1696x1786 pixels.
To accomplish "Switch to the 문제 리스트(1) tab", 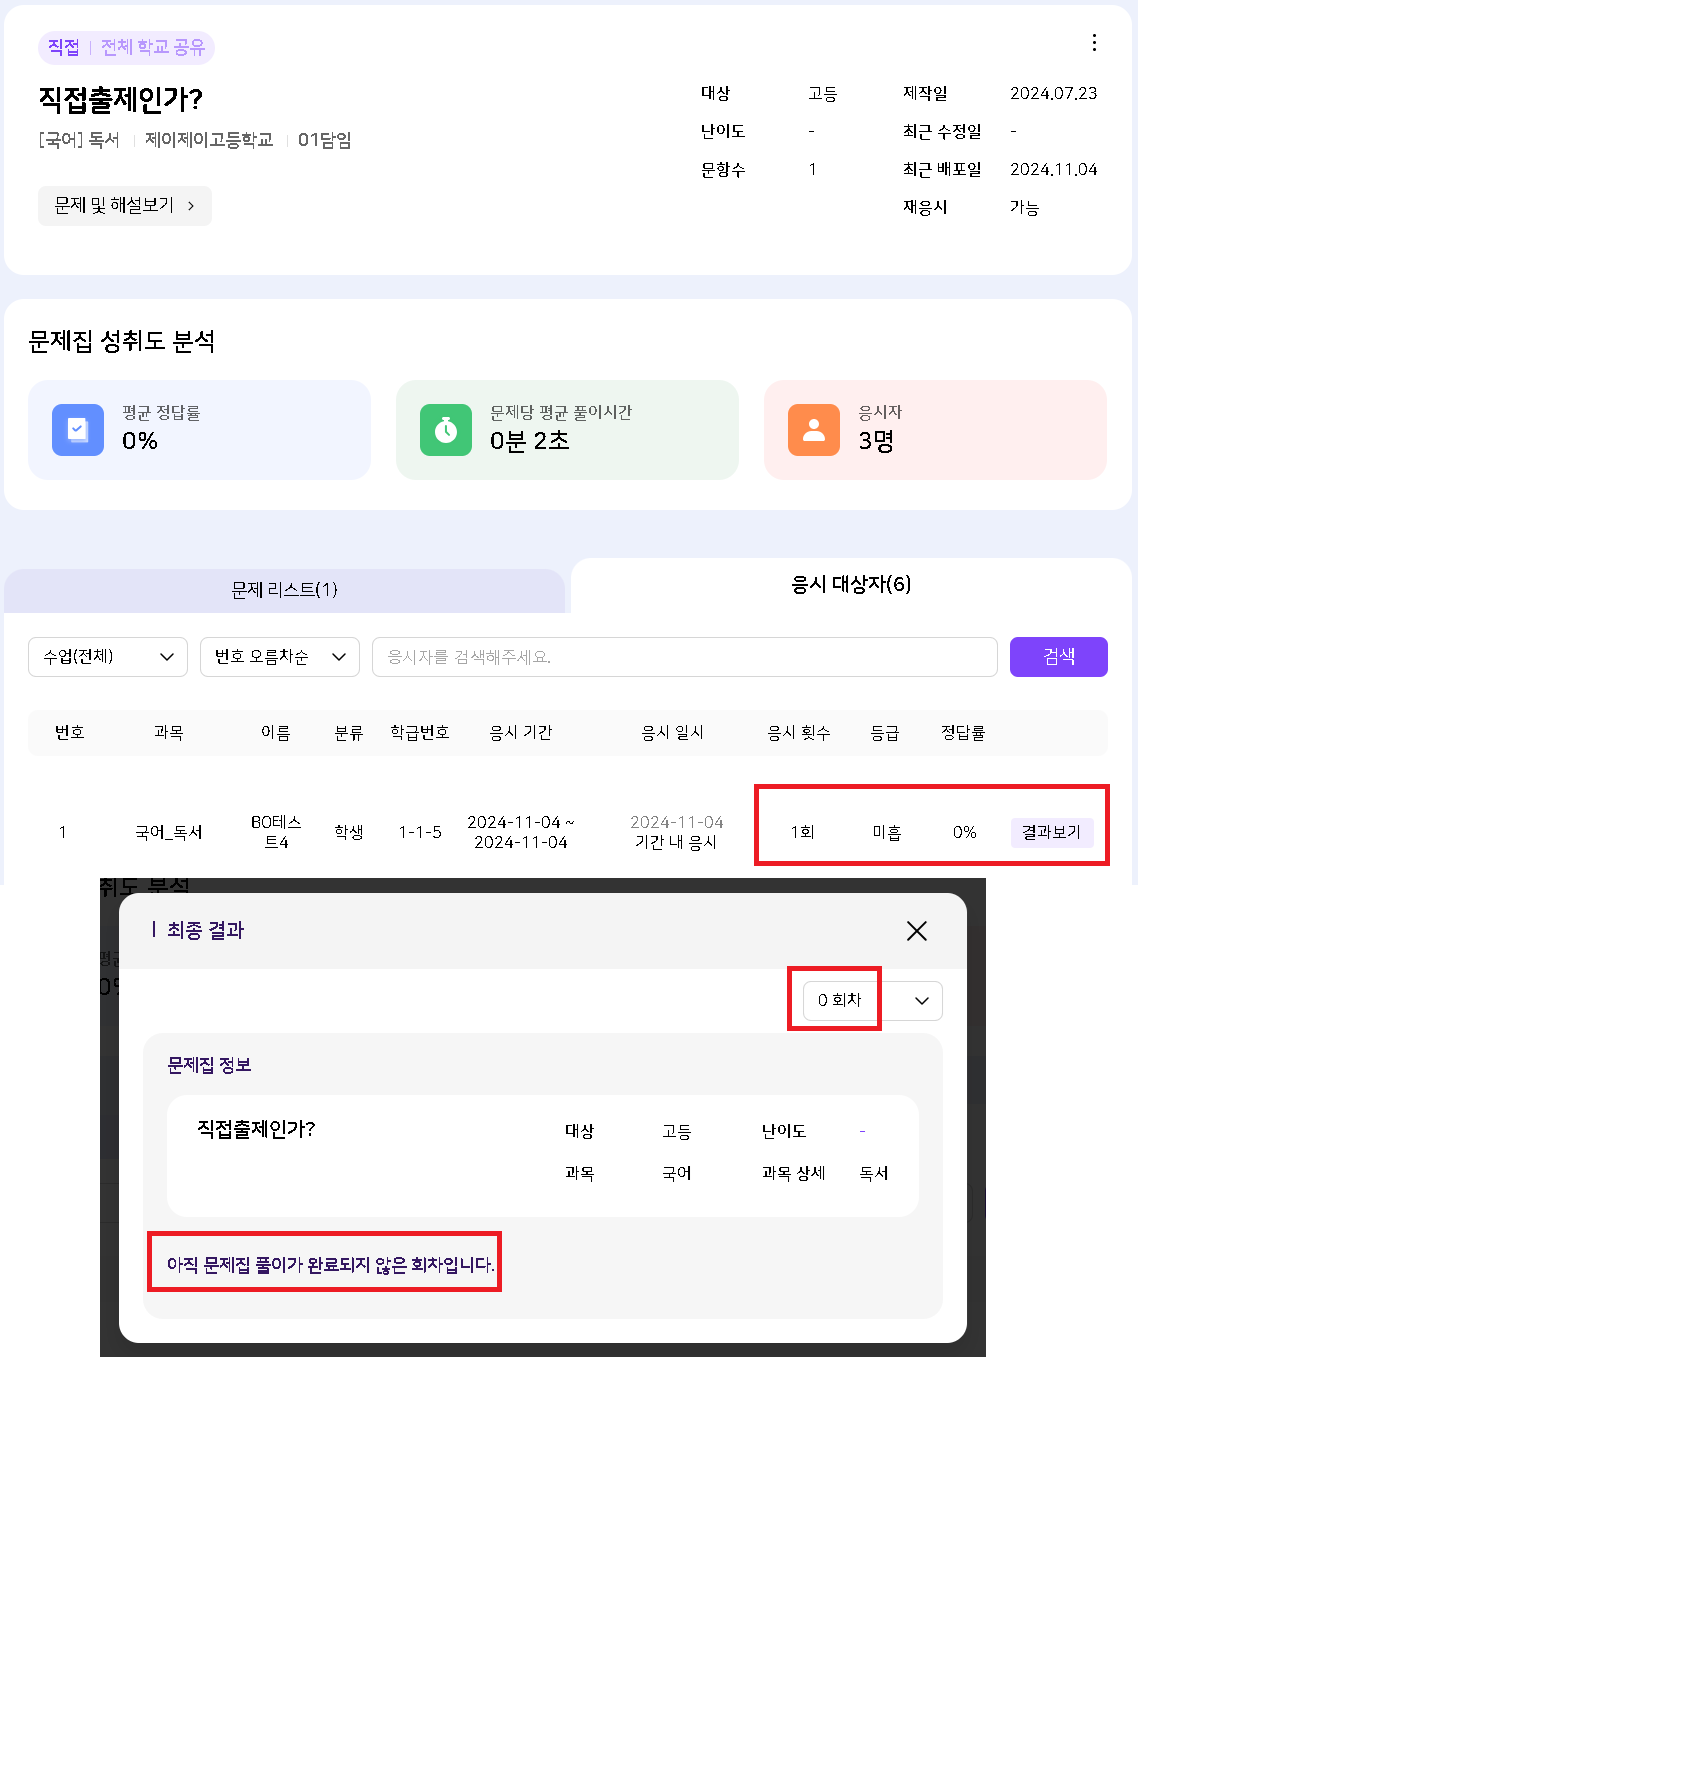I will [285, 590].
